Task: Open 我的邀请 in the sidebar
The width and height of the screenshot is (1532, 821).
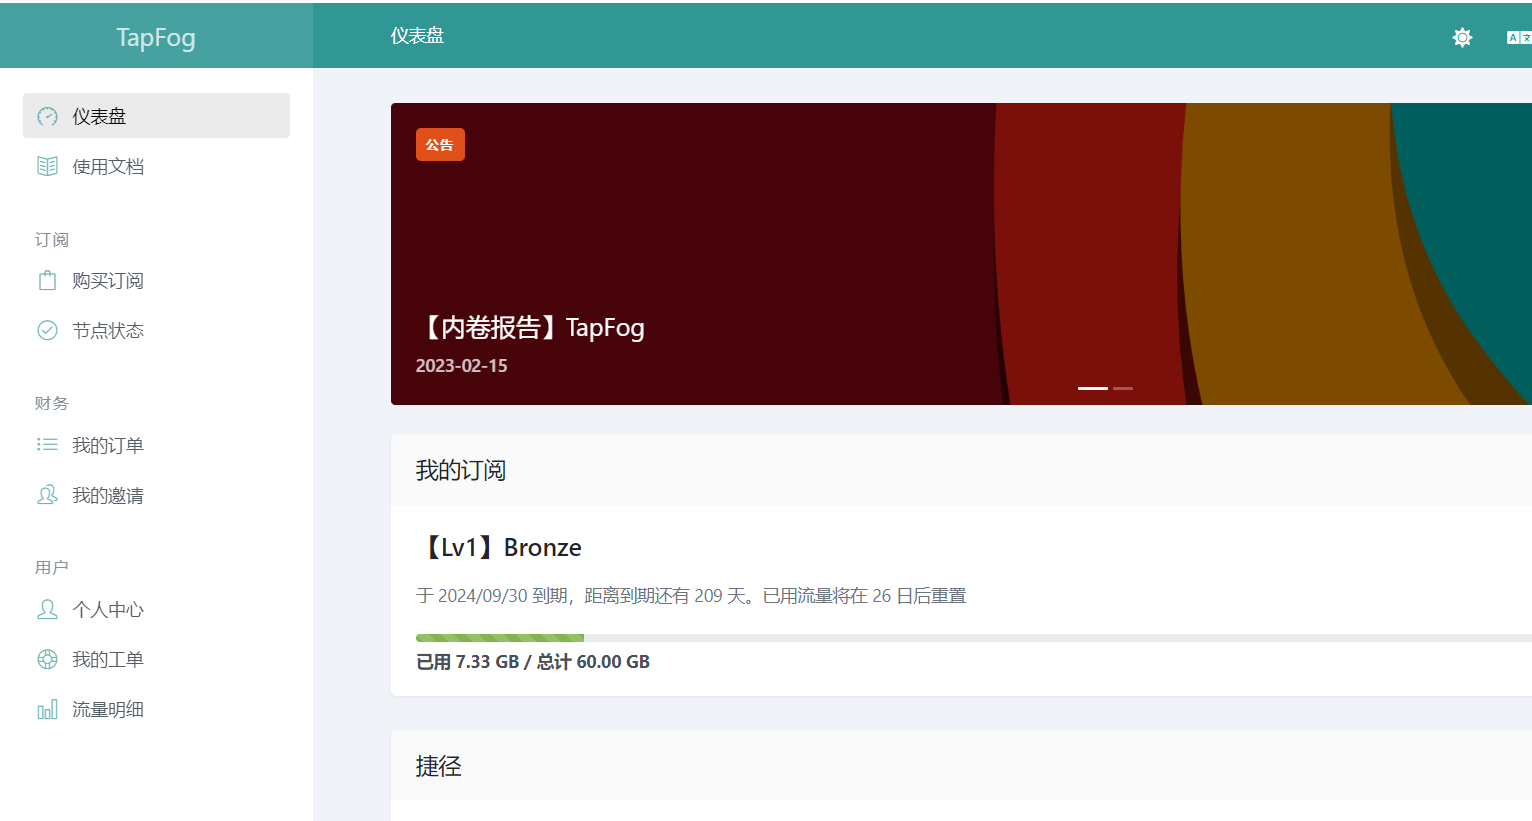Action: 156,494
